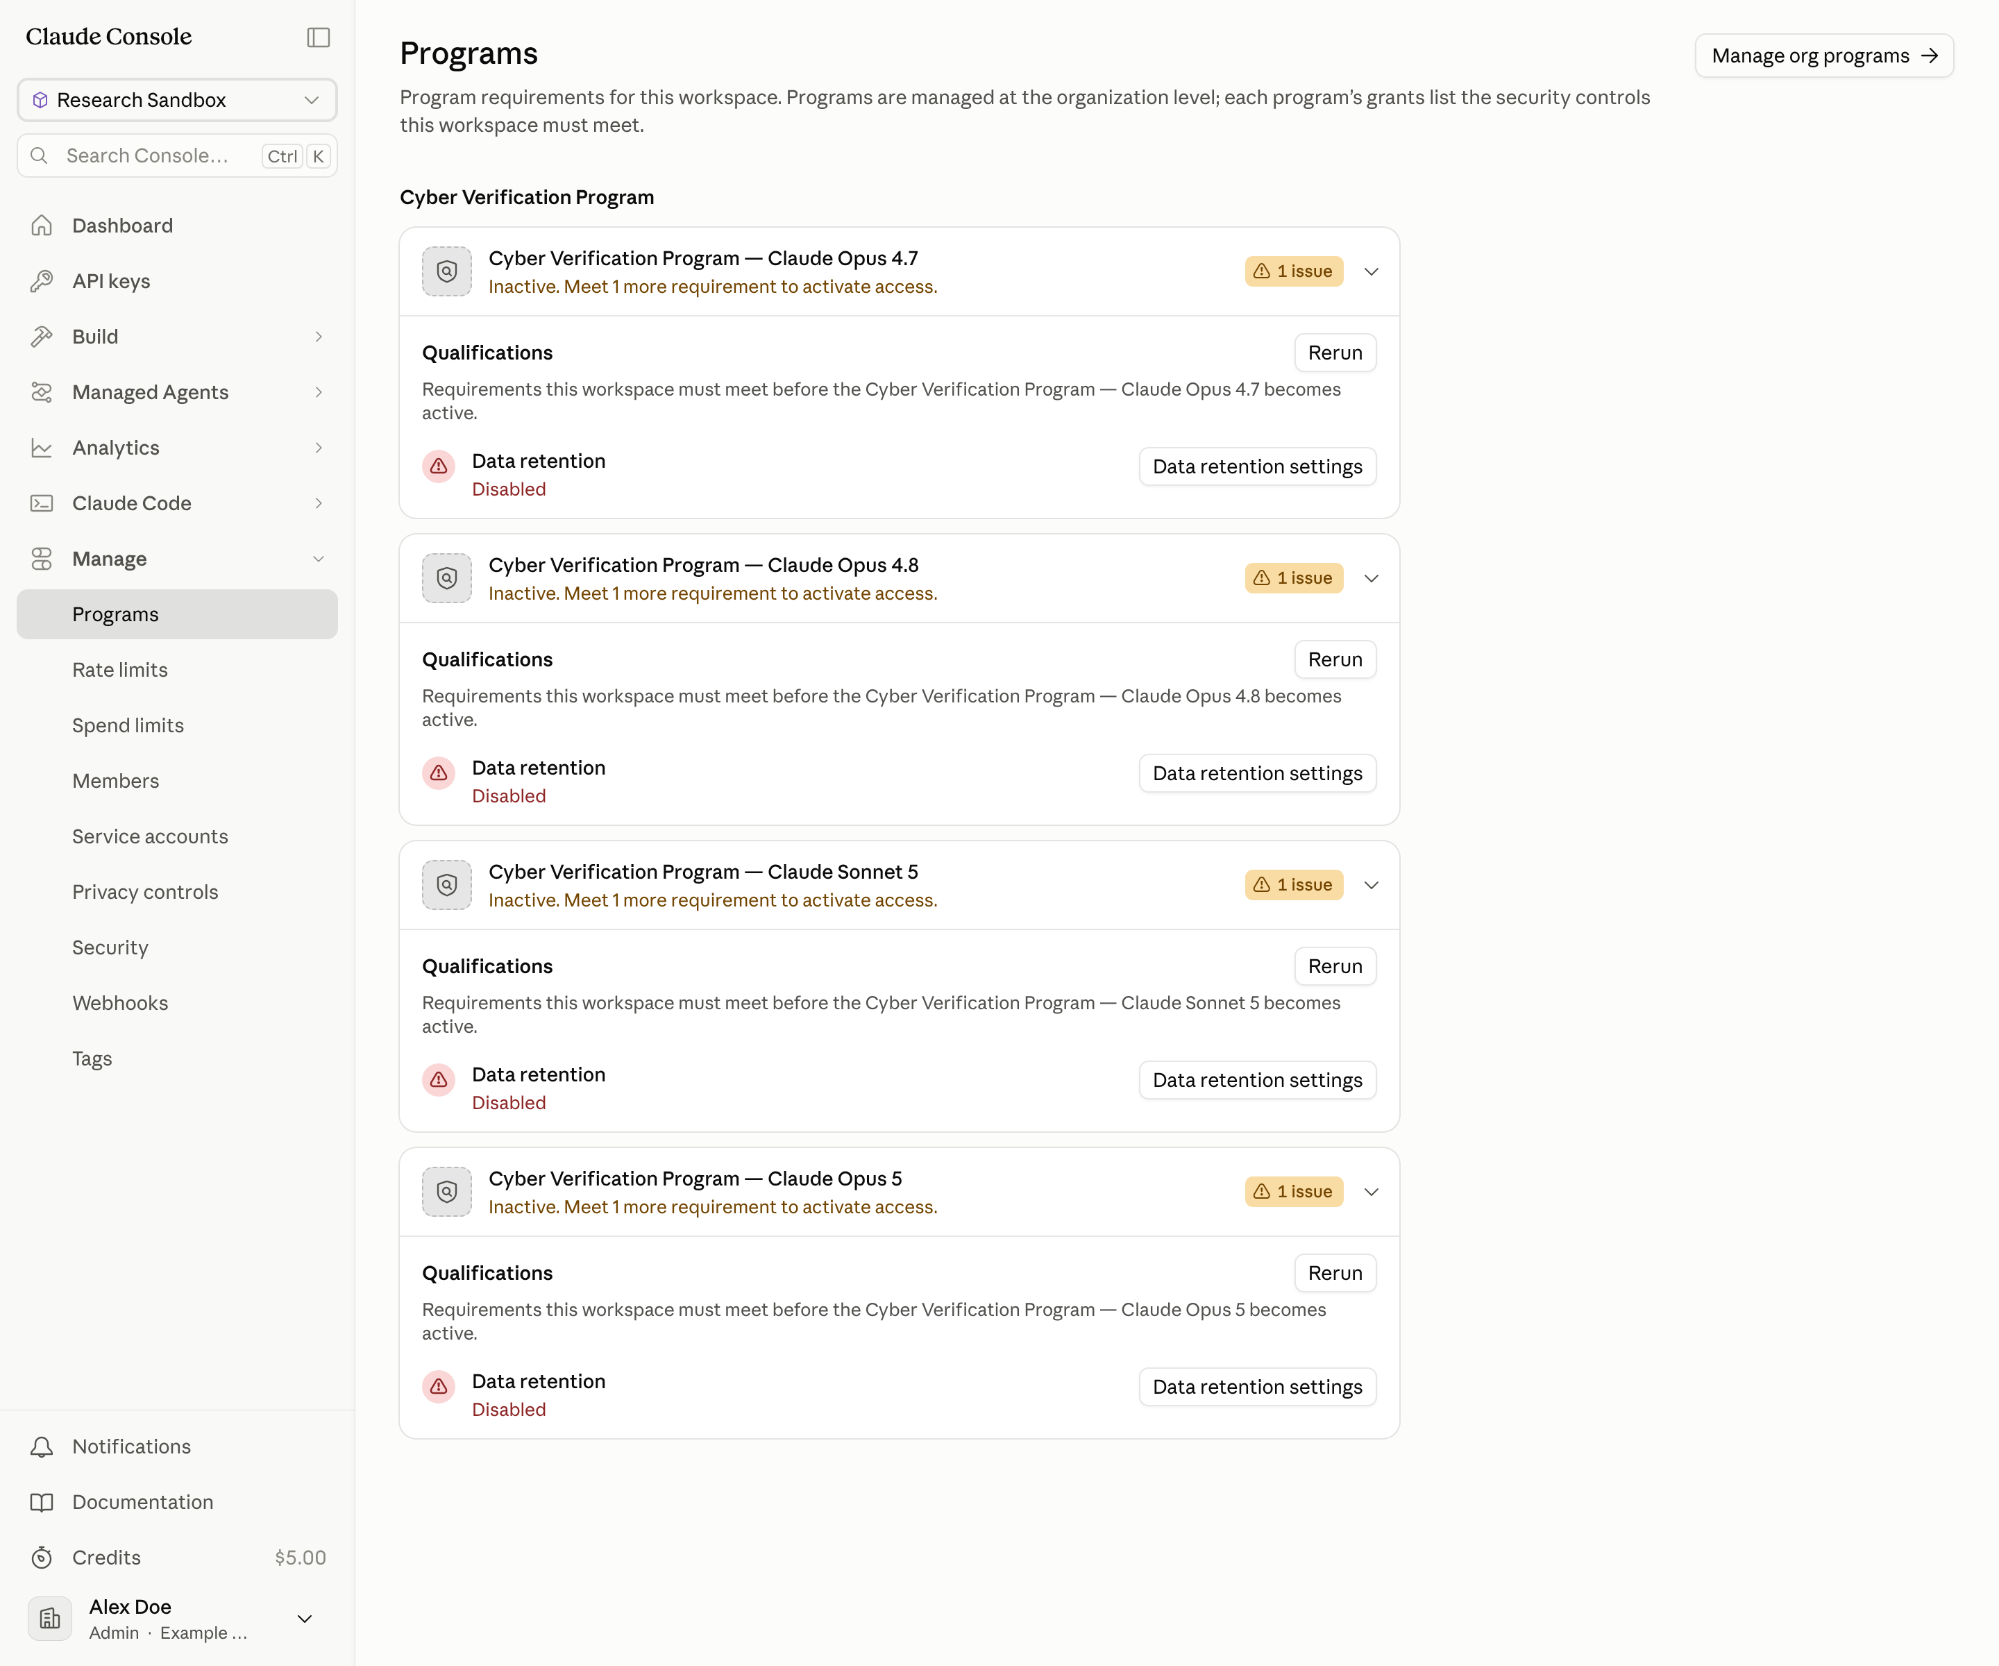The height and width of the screenshot is (1666, 1999).
Task: Click the 1 issue badge on Sonnet 5
Action: pyautogui.click(x=1294, y=885)
